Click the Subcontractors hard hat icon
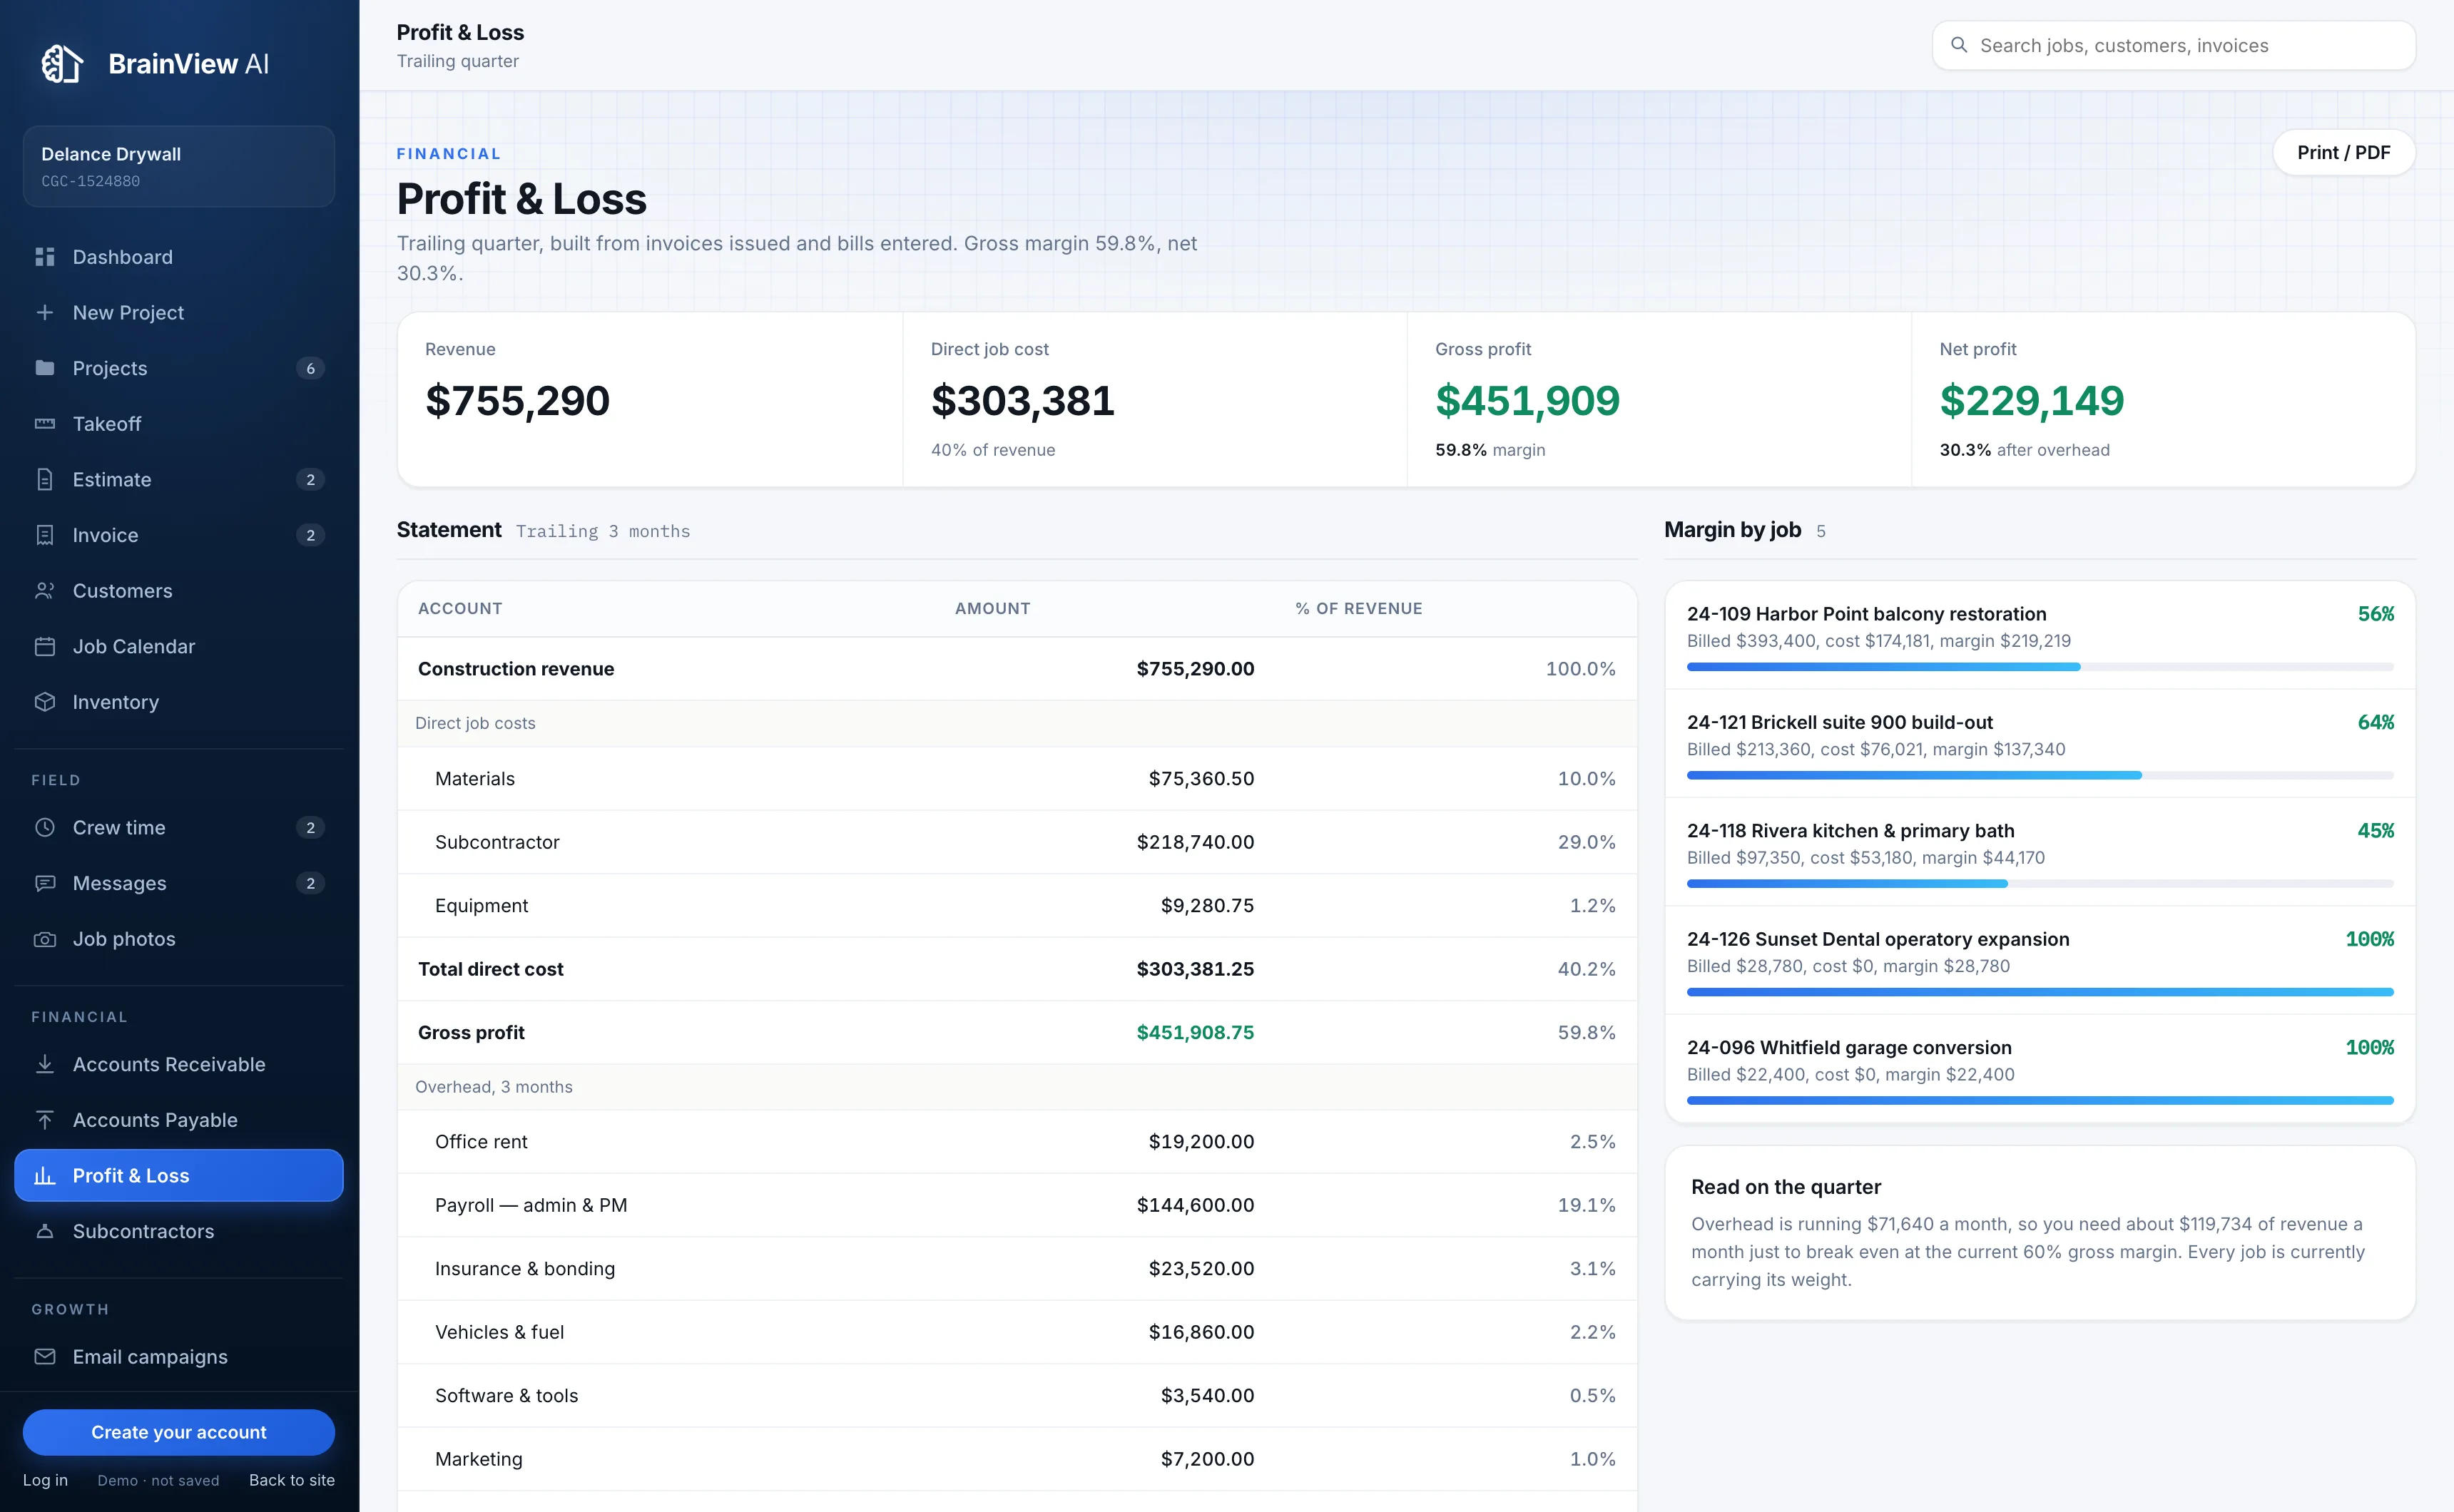This screenshot has width=2454, height=1512. (45, 1231)
